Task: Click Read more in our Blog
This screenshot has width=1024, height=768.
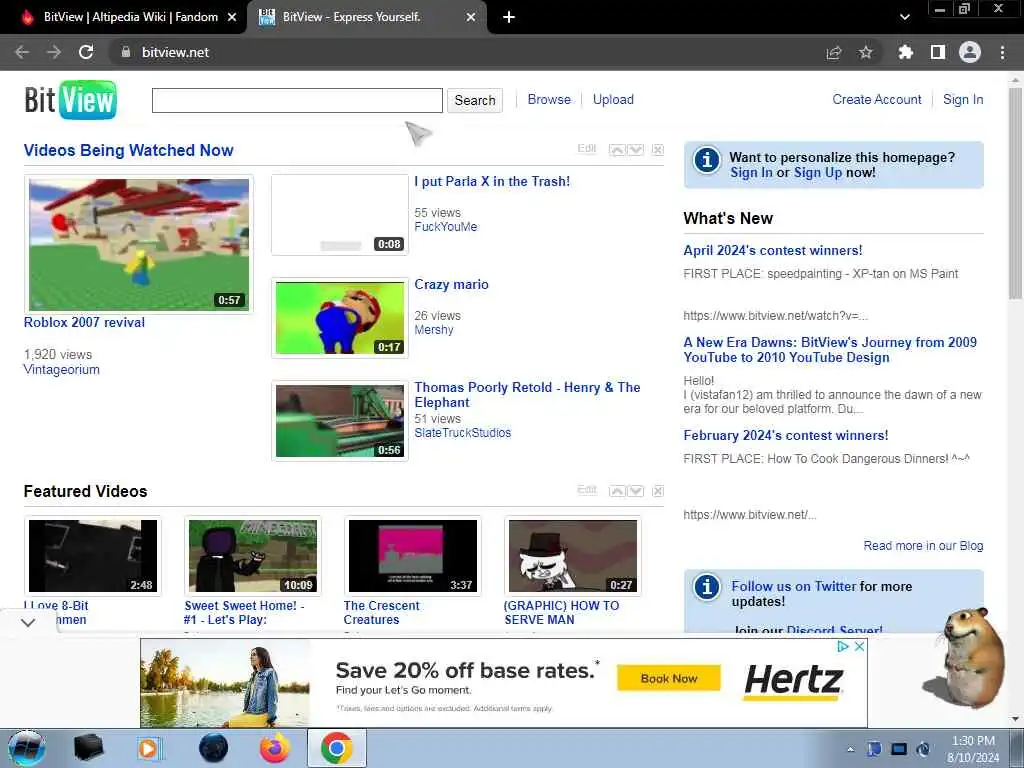Action: [923, 545]
